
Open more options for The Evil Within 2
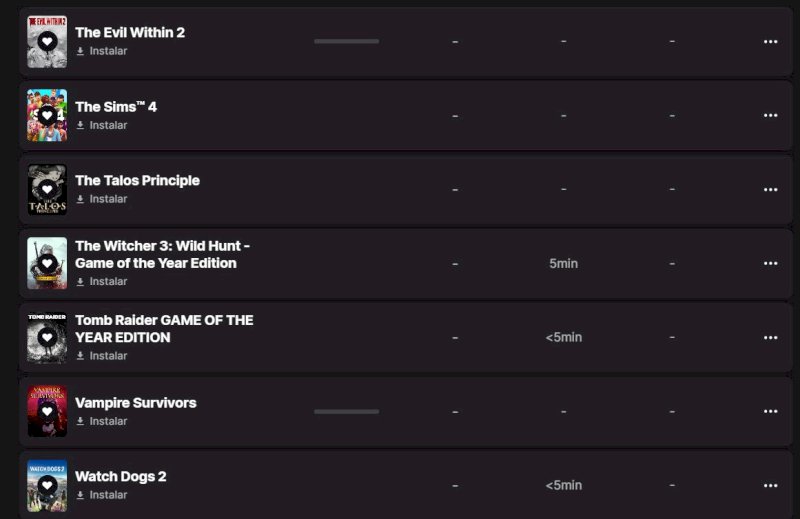coord(770,42)
